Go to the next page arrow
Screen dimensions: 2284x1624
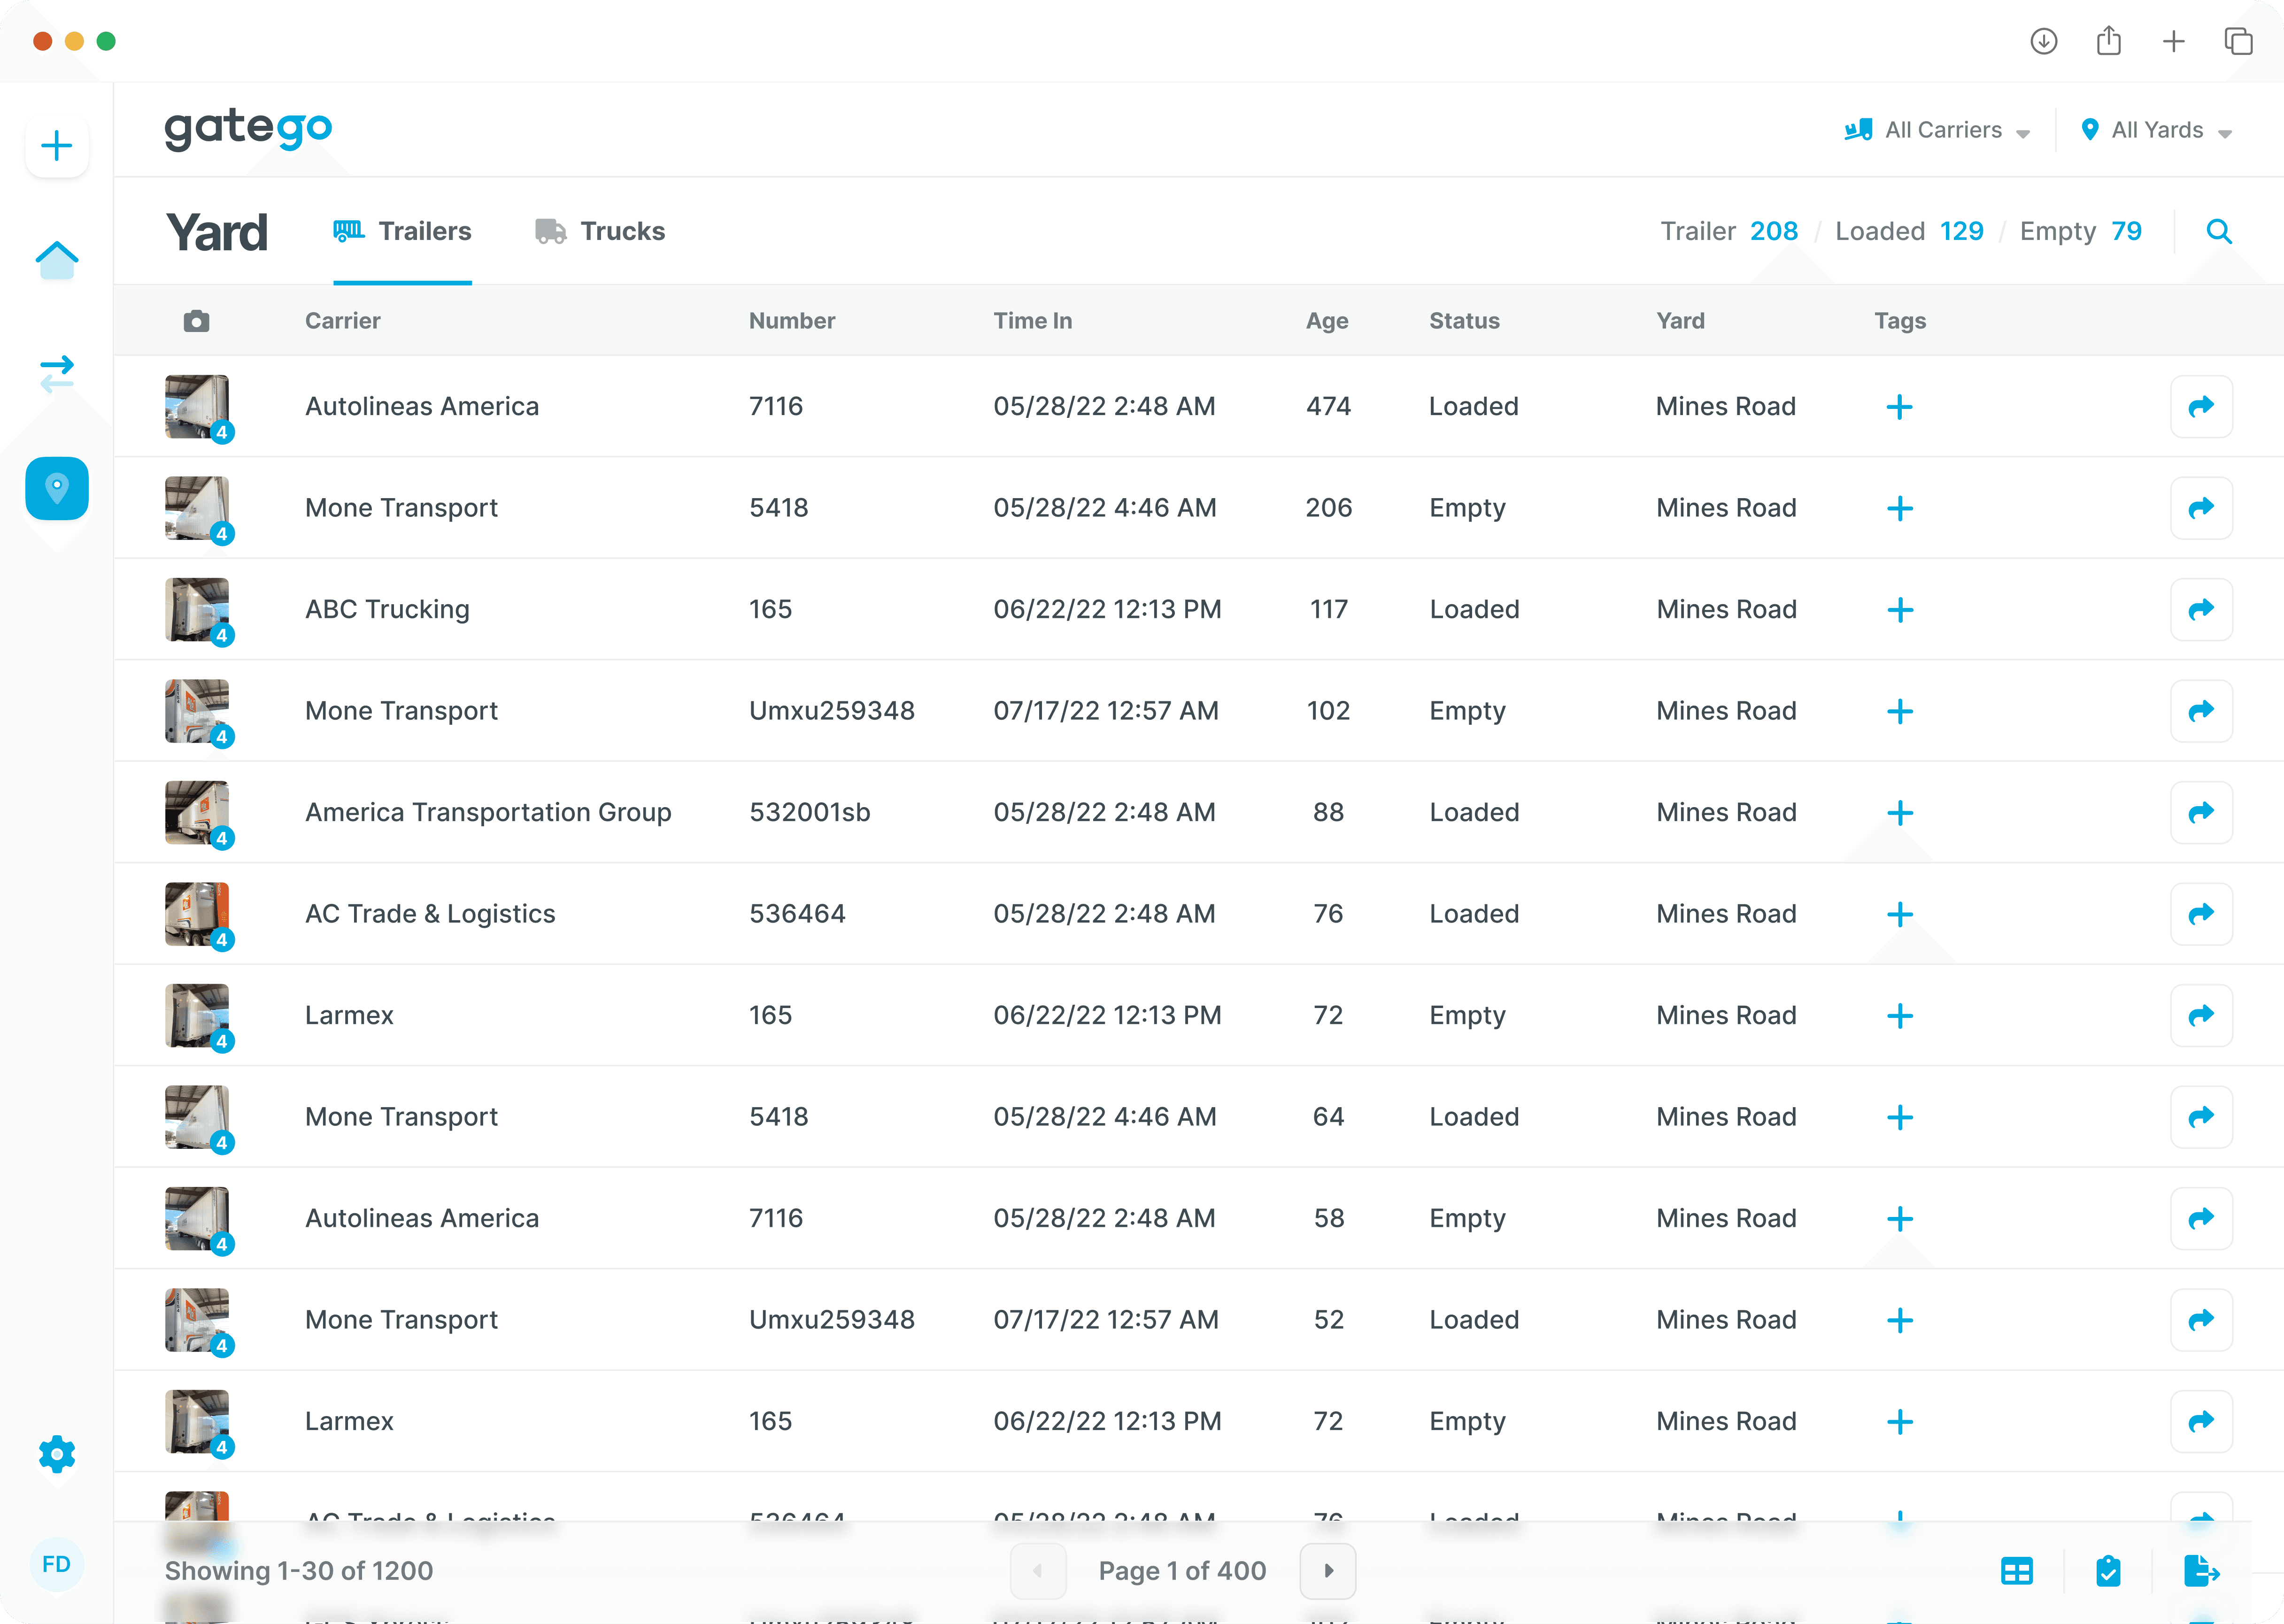[x=1328, y=1571]
